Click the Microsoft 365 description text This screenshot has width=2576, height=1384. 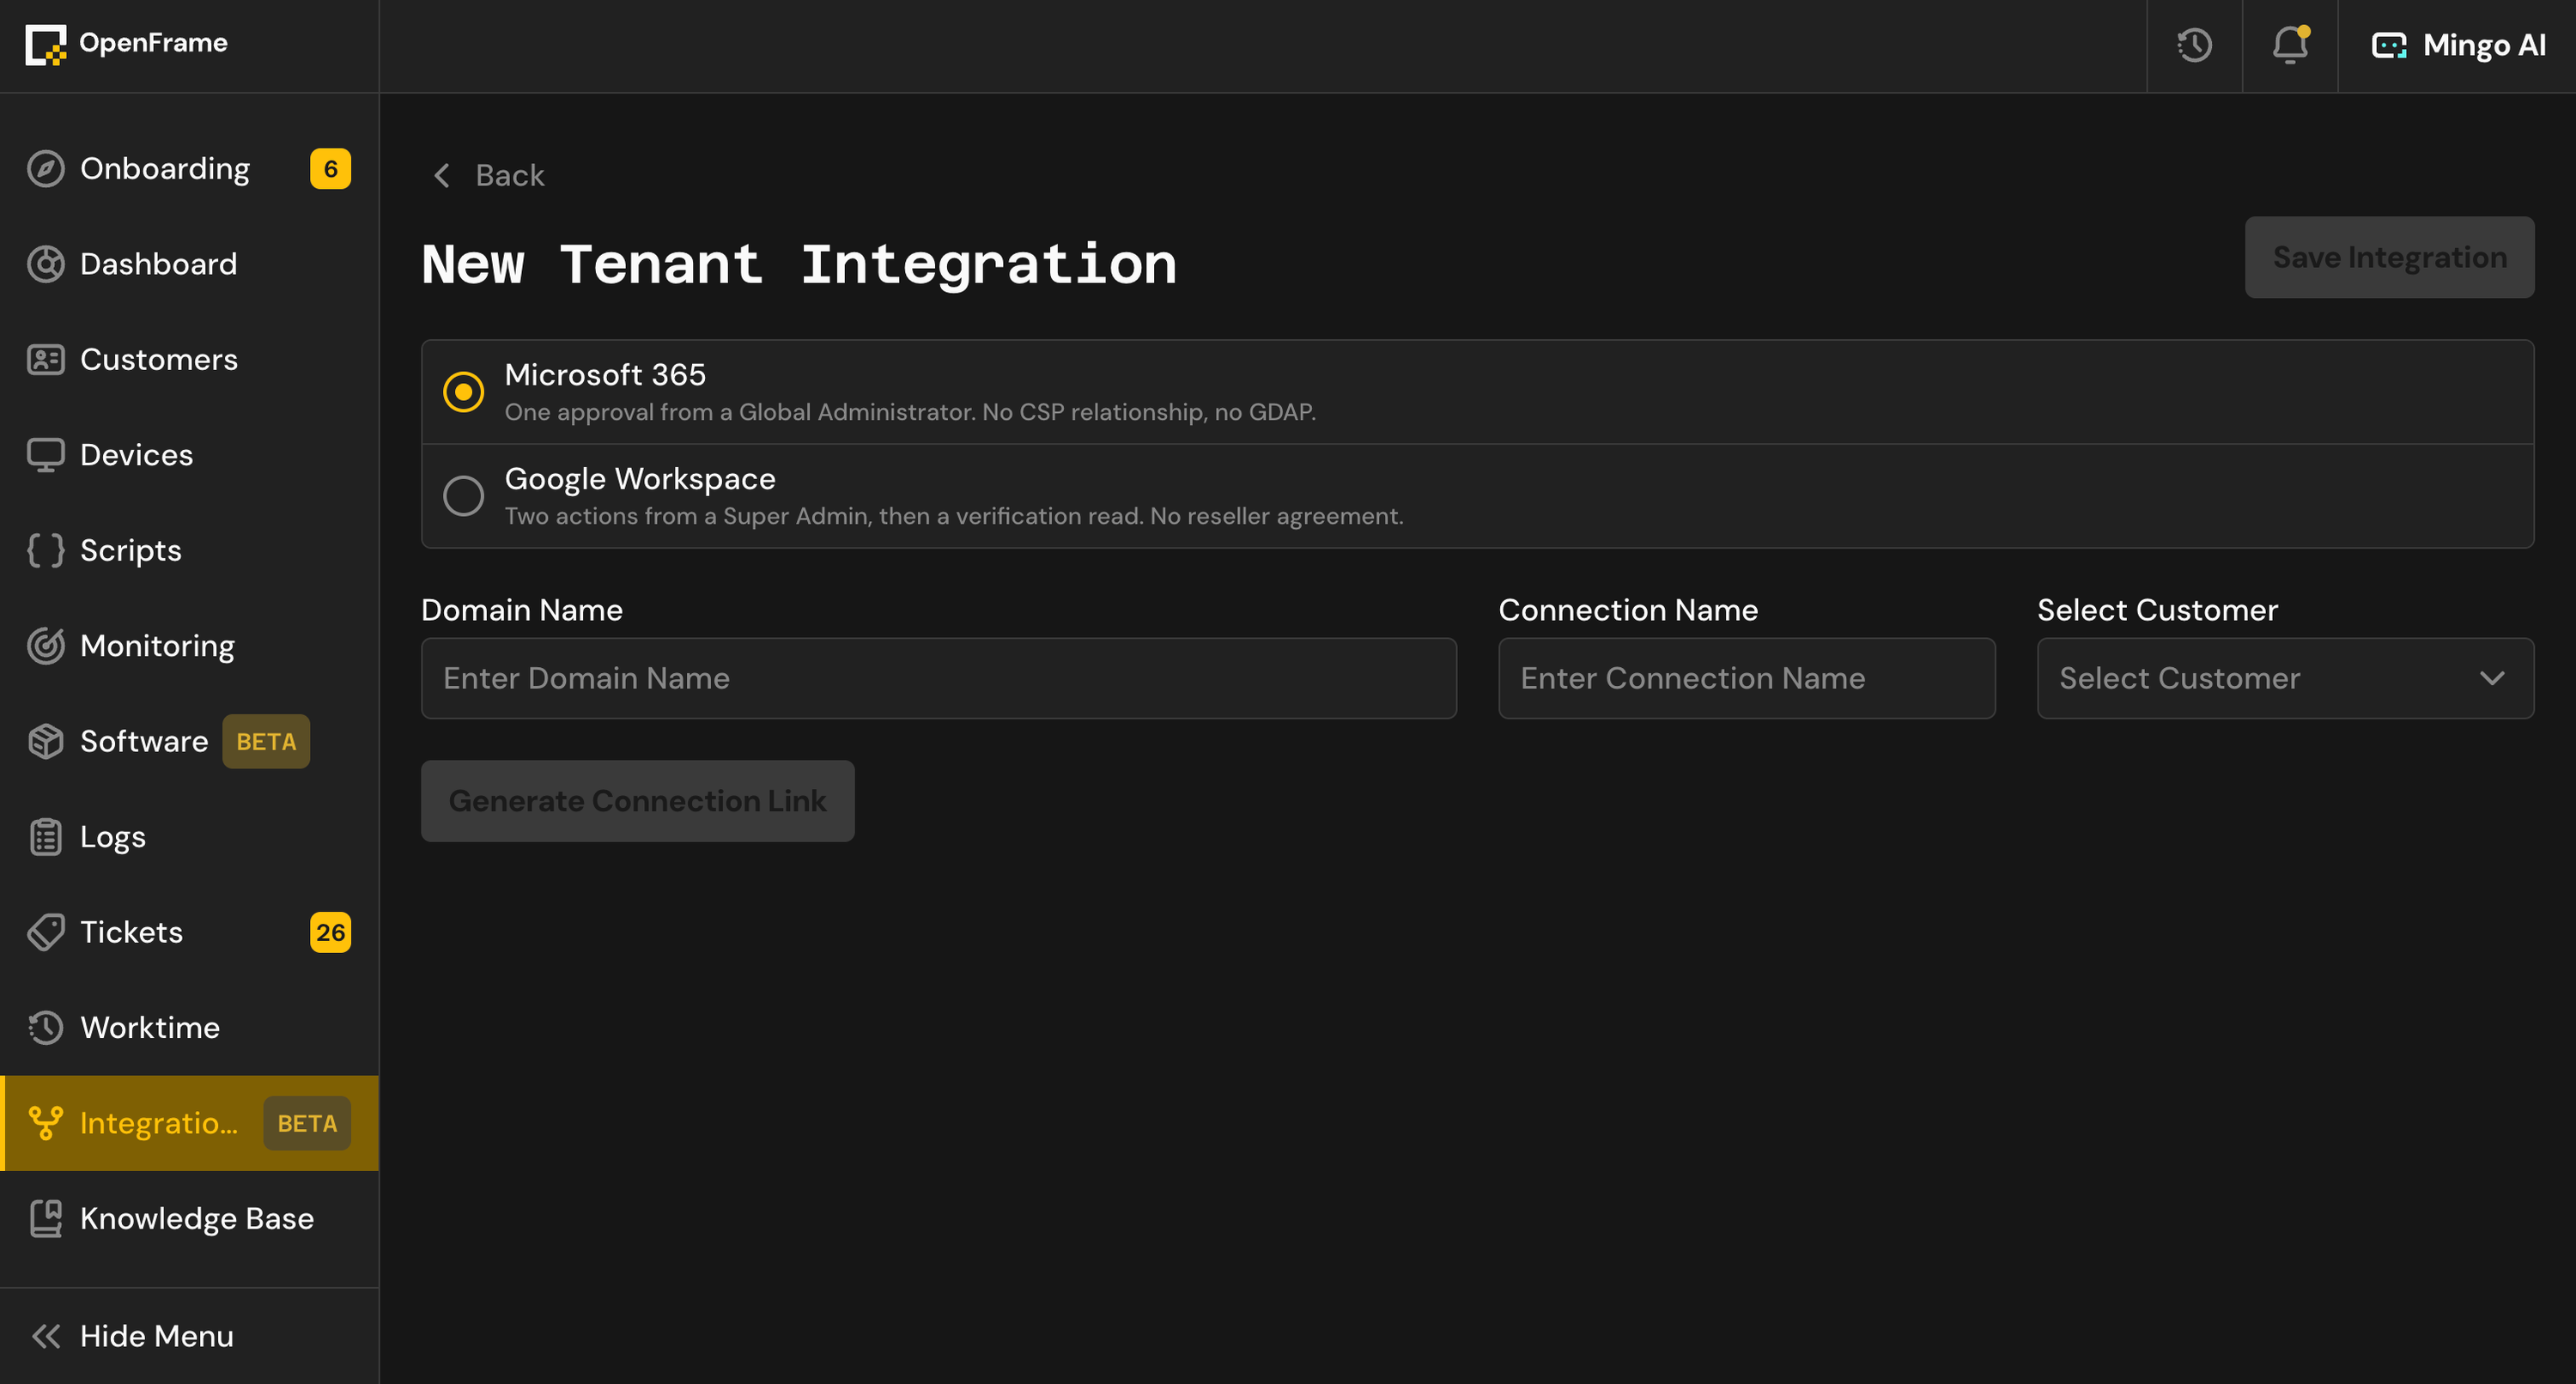pos(910,412)
